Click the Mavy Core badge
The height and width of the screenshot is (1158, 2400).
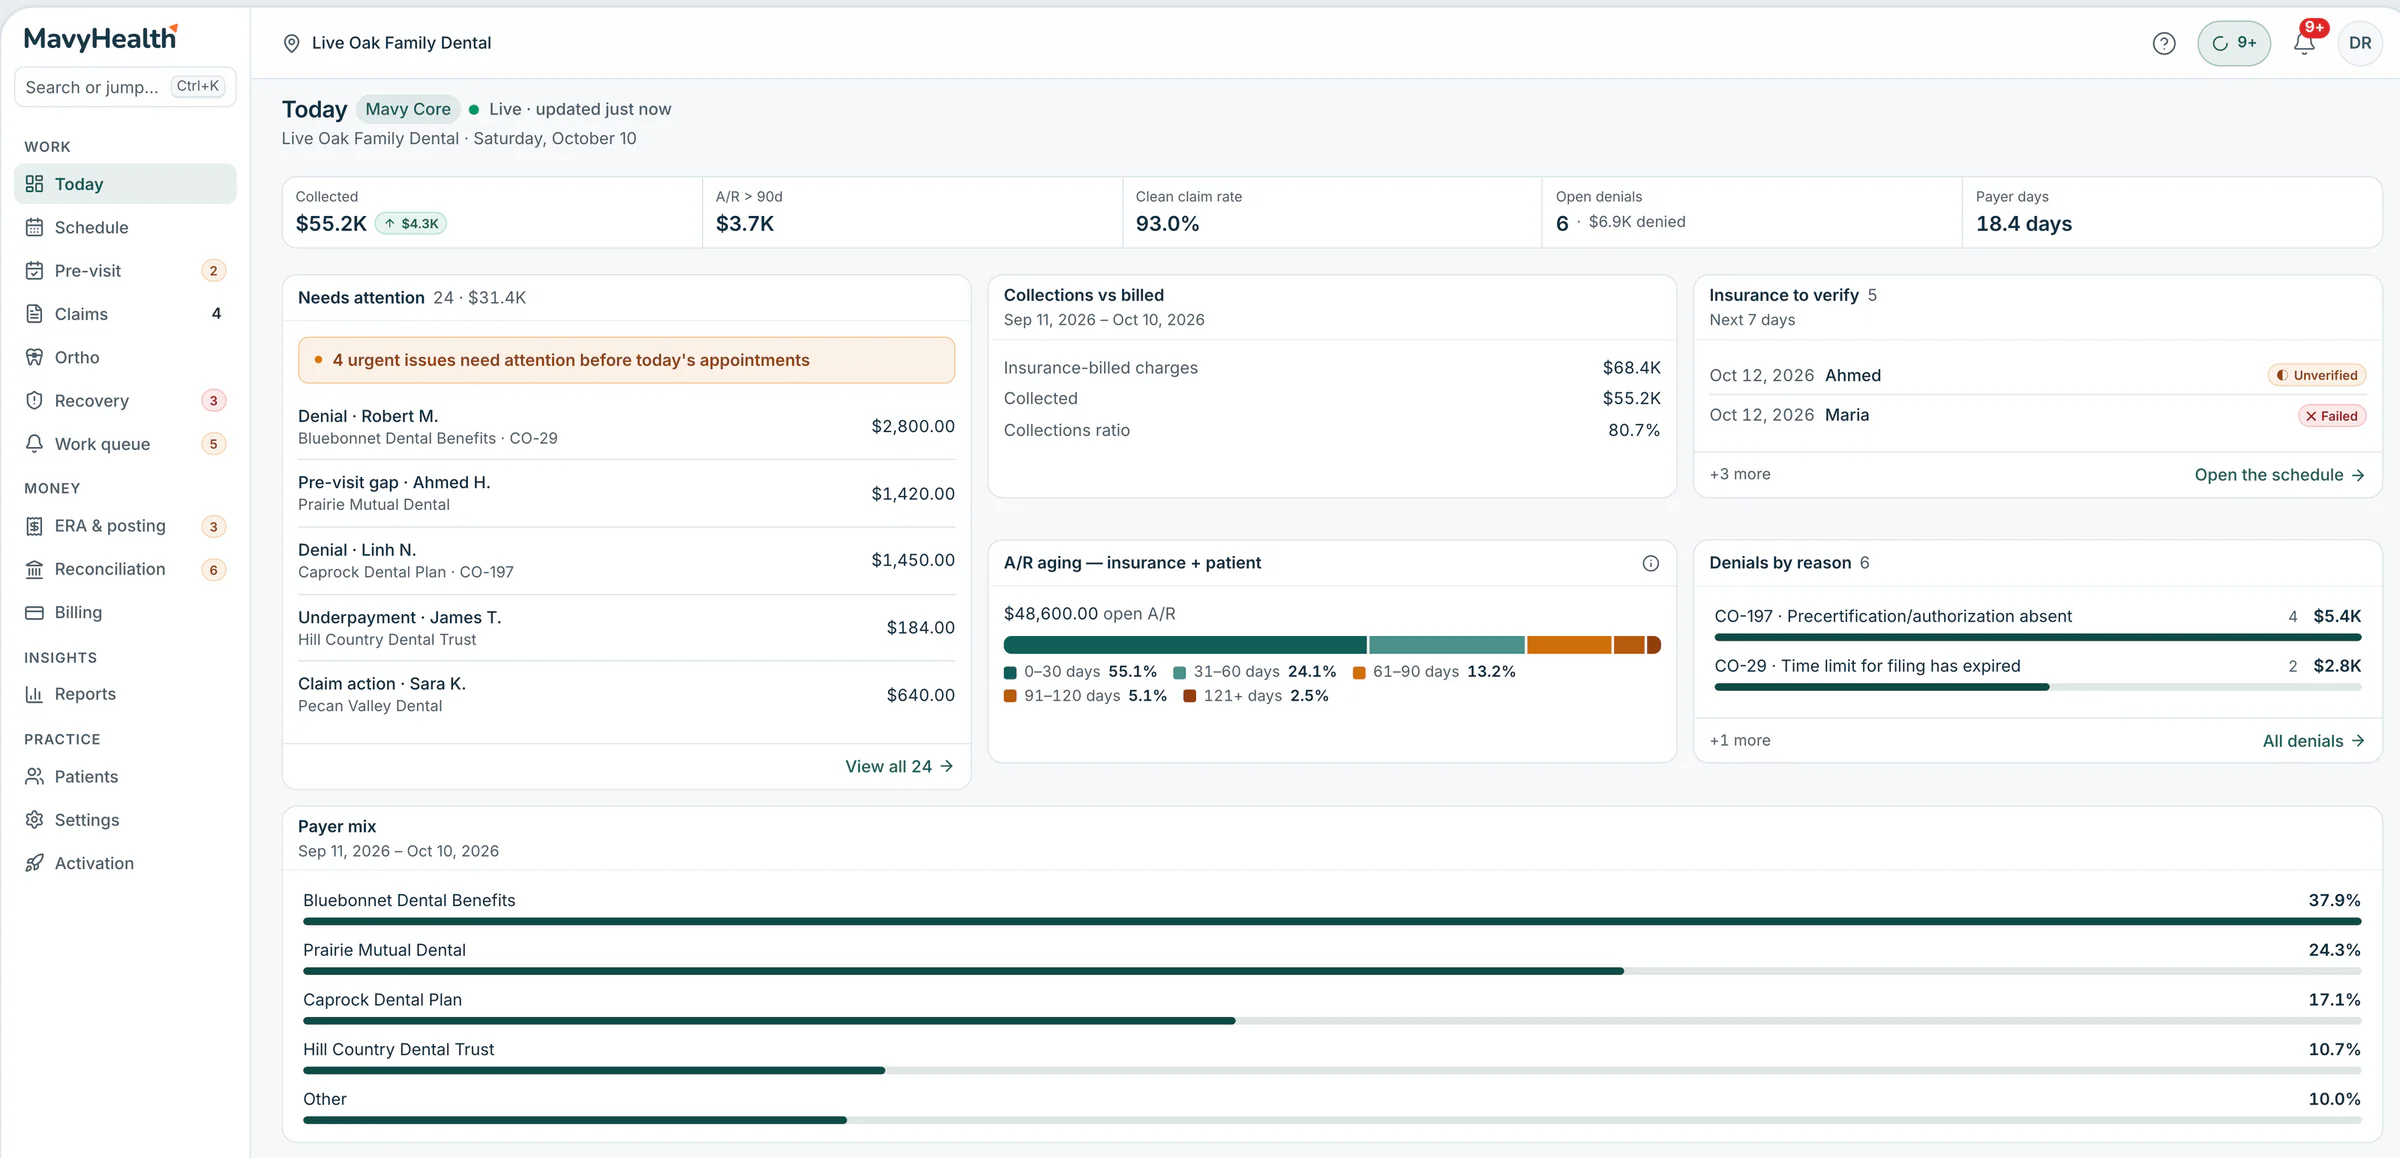click(408, 109)
